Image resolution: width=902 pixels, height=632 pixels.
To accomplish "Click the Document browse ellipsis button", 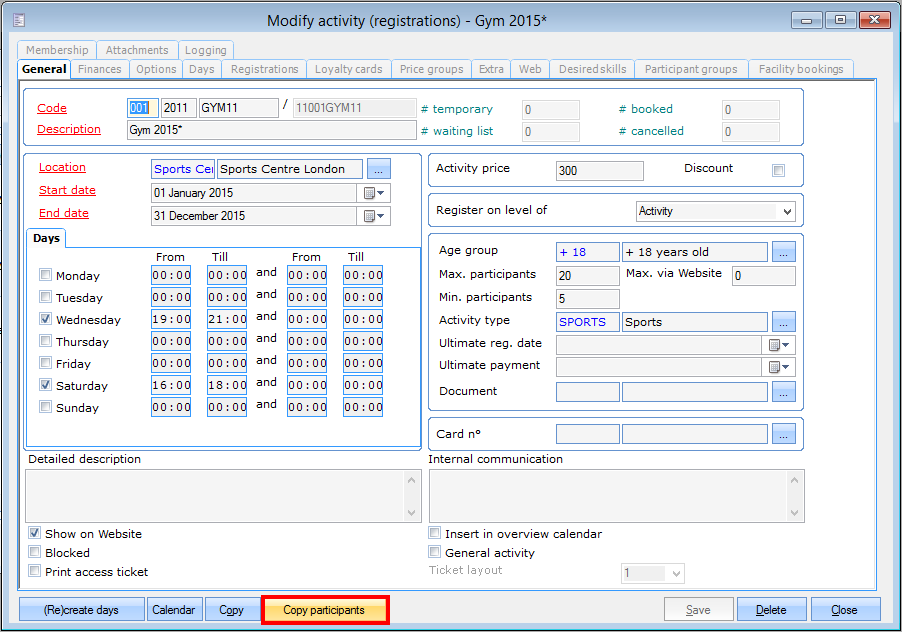I will pyautogui.click(x=783, y=392).
